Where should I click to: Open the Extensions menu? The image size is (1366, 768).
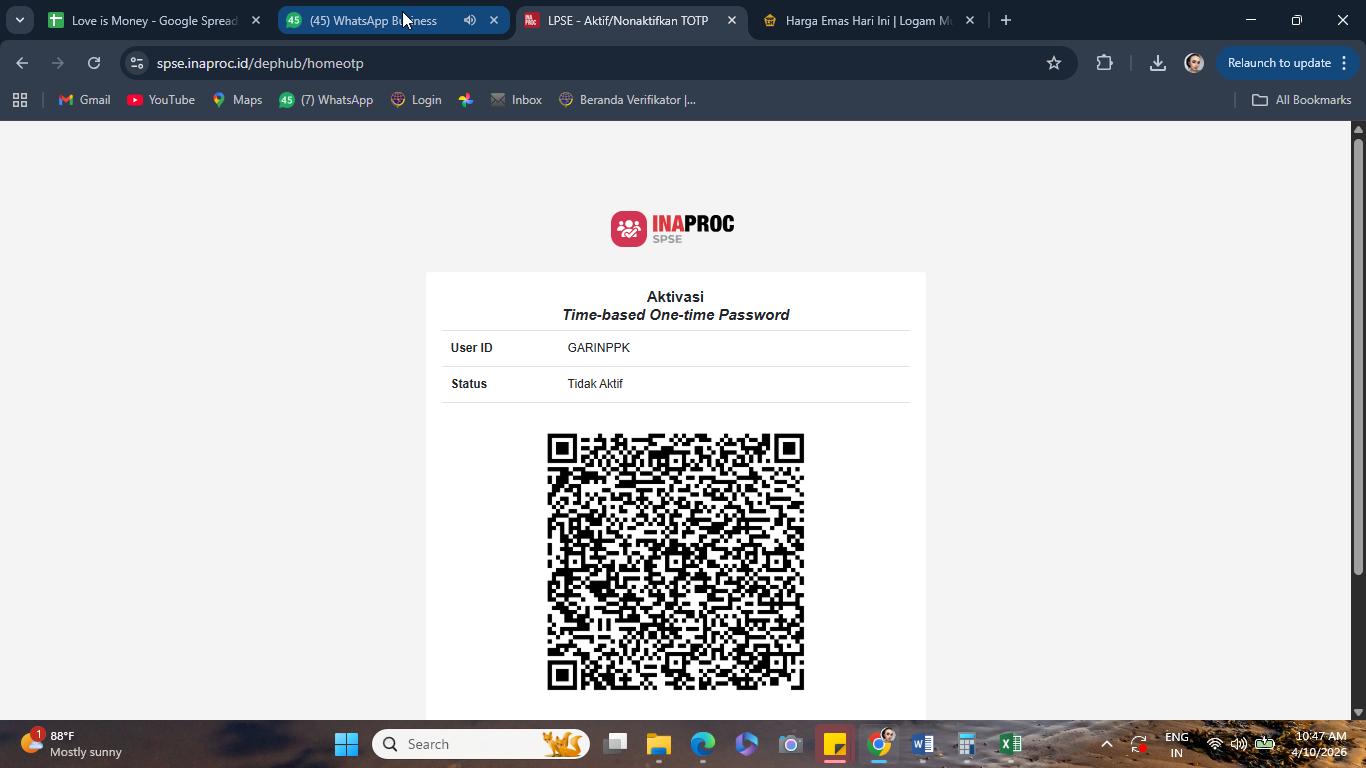(1105, 63)
